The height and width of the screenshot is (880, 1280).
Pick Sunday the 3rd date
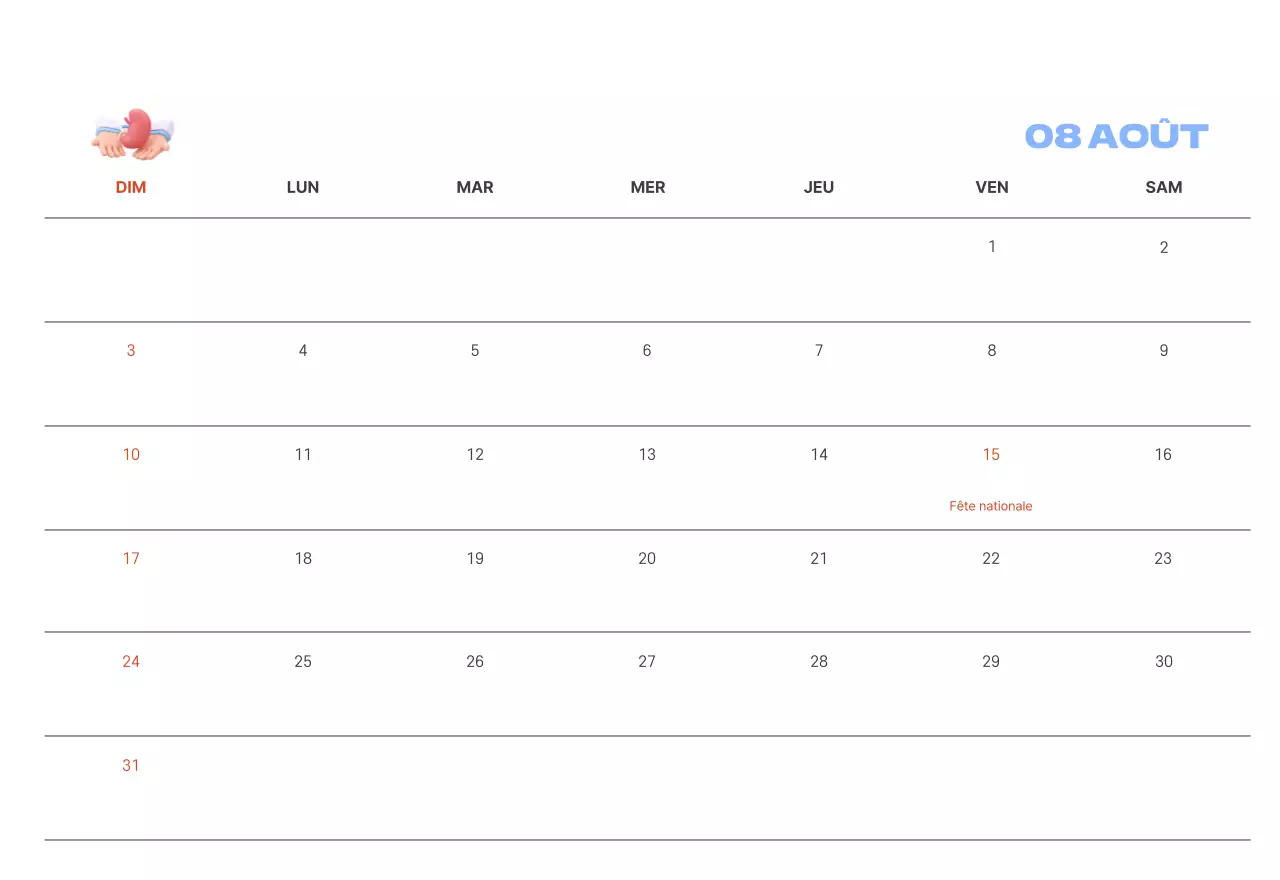coord(131,351)
